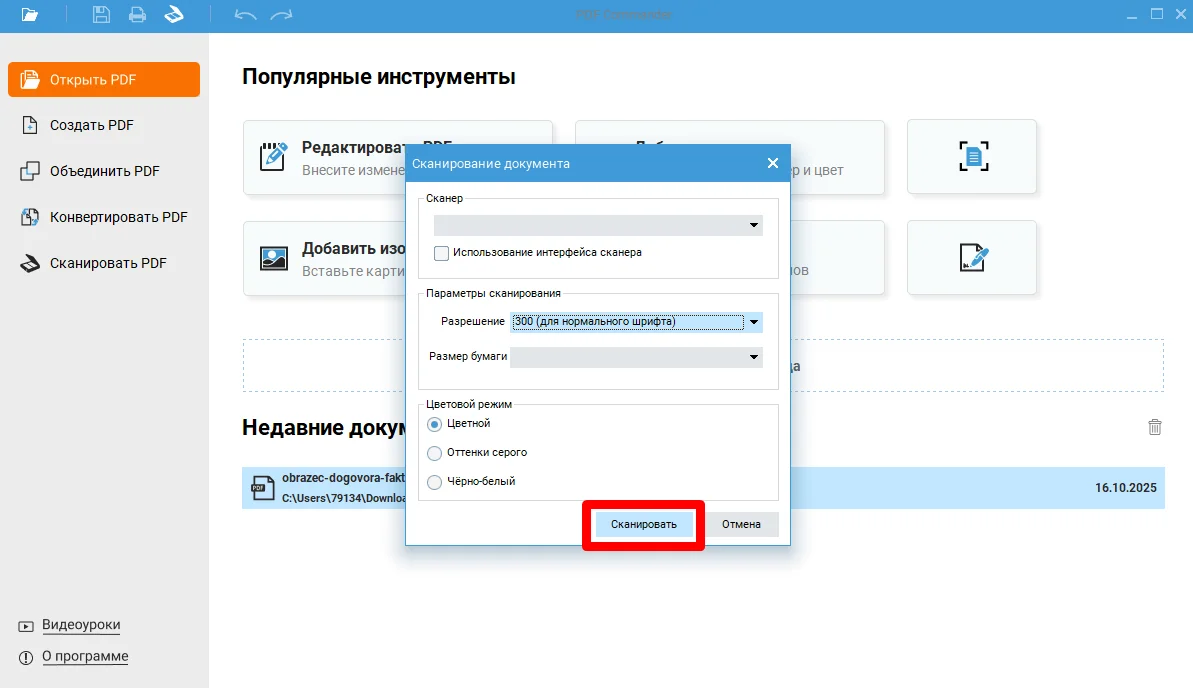Screen dimensions: 1193x688
Task: Choose "Объединить PDF" in sidebar
Action: [104, 171]
